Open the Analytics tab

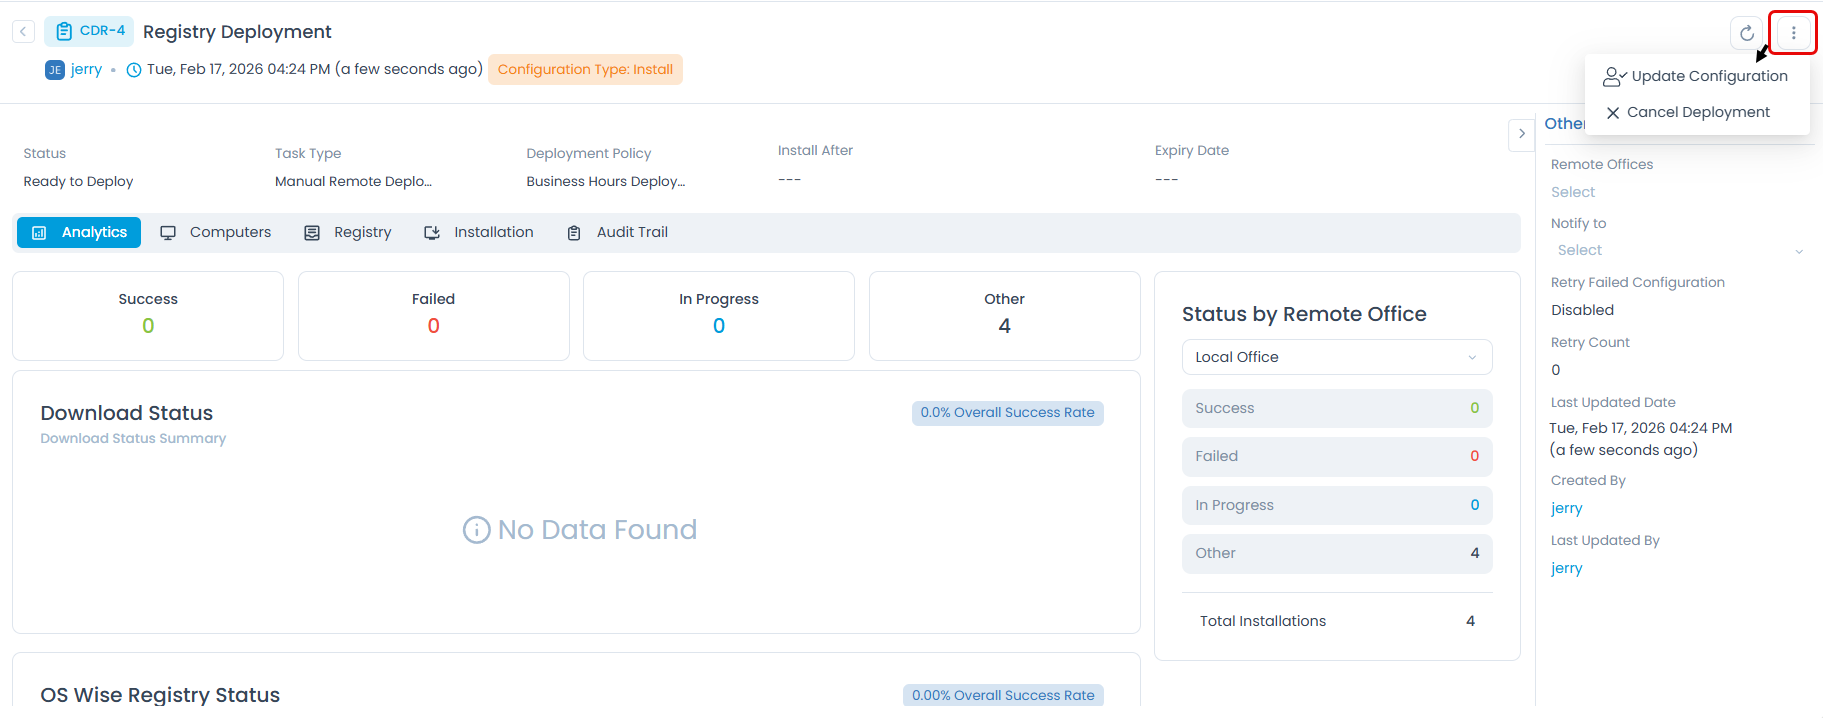click(x=79, y=233)
